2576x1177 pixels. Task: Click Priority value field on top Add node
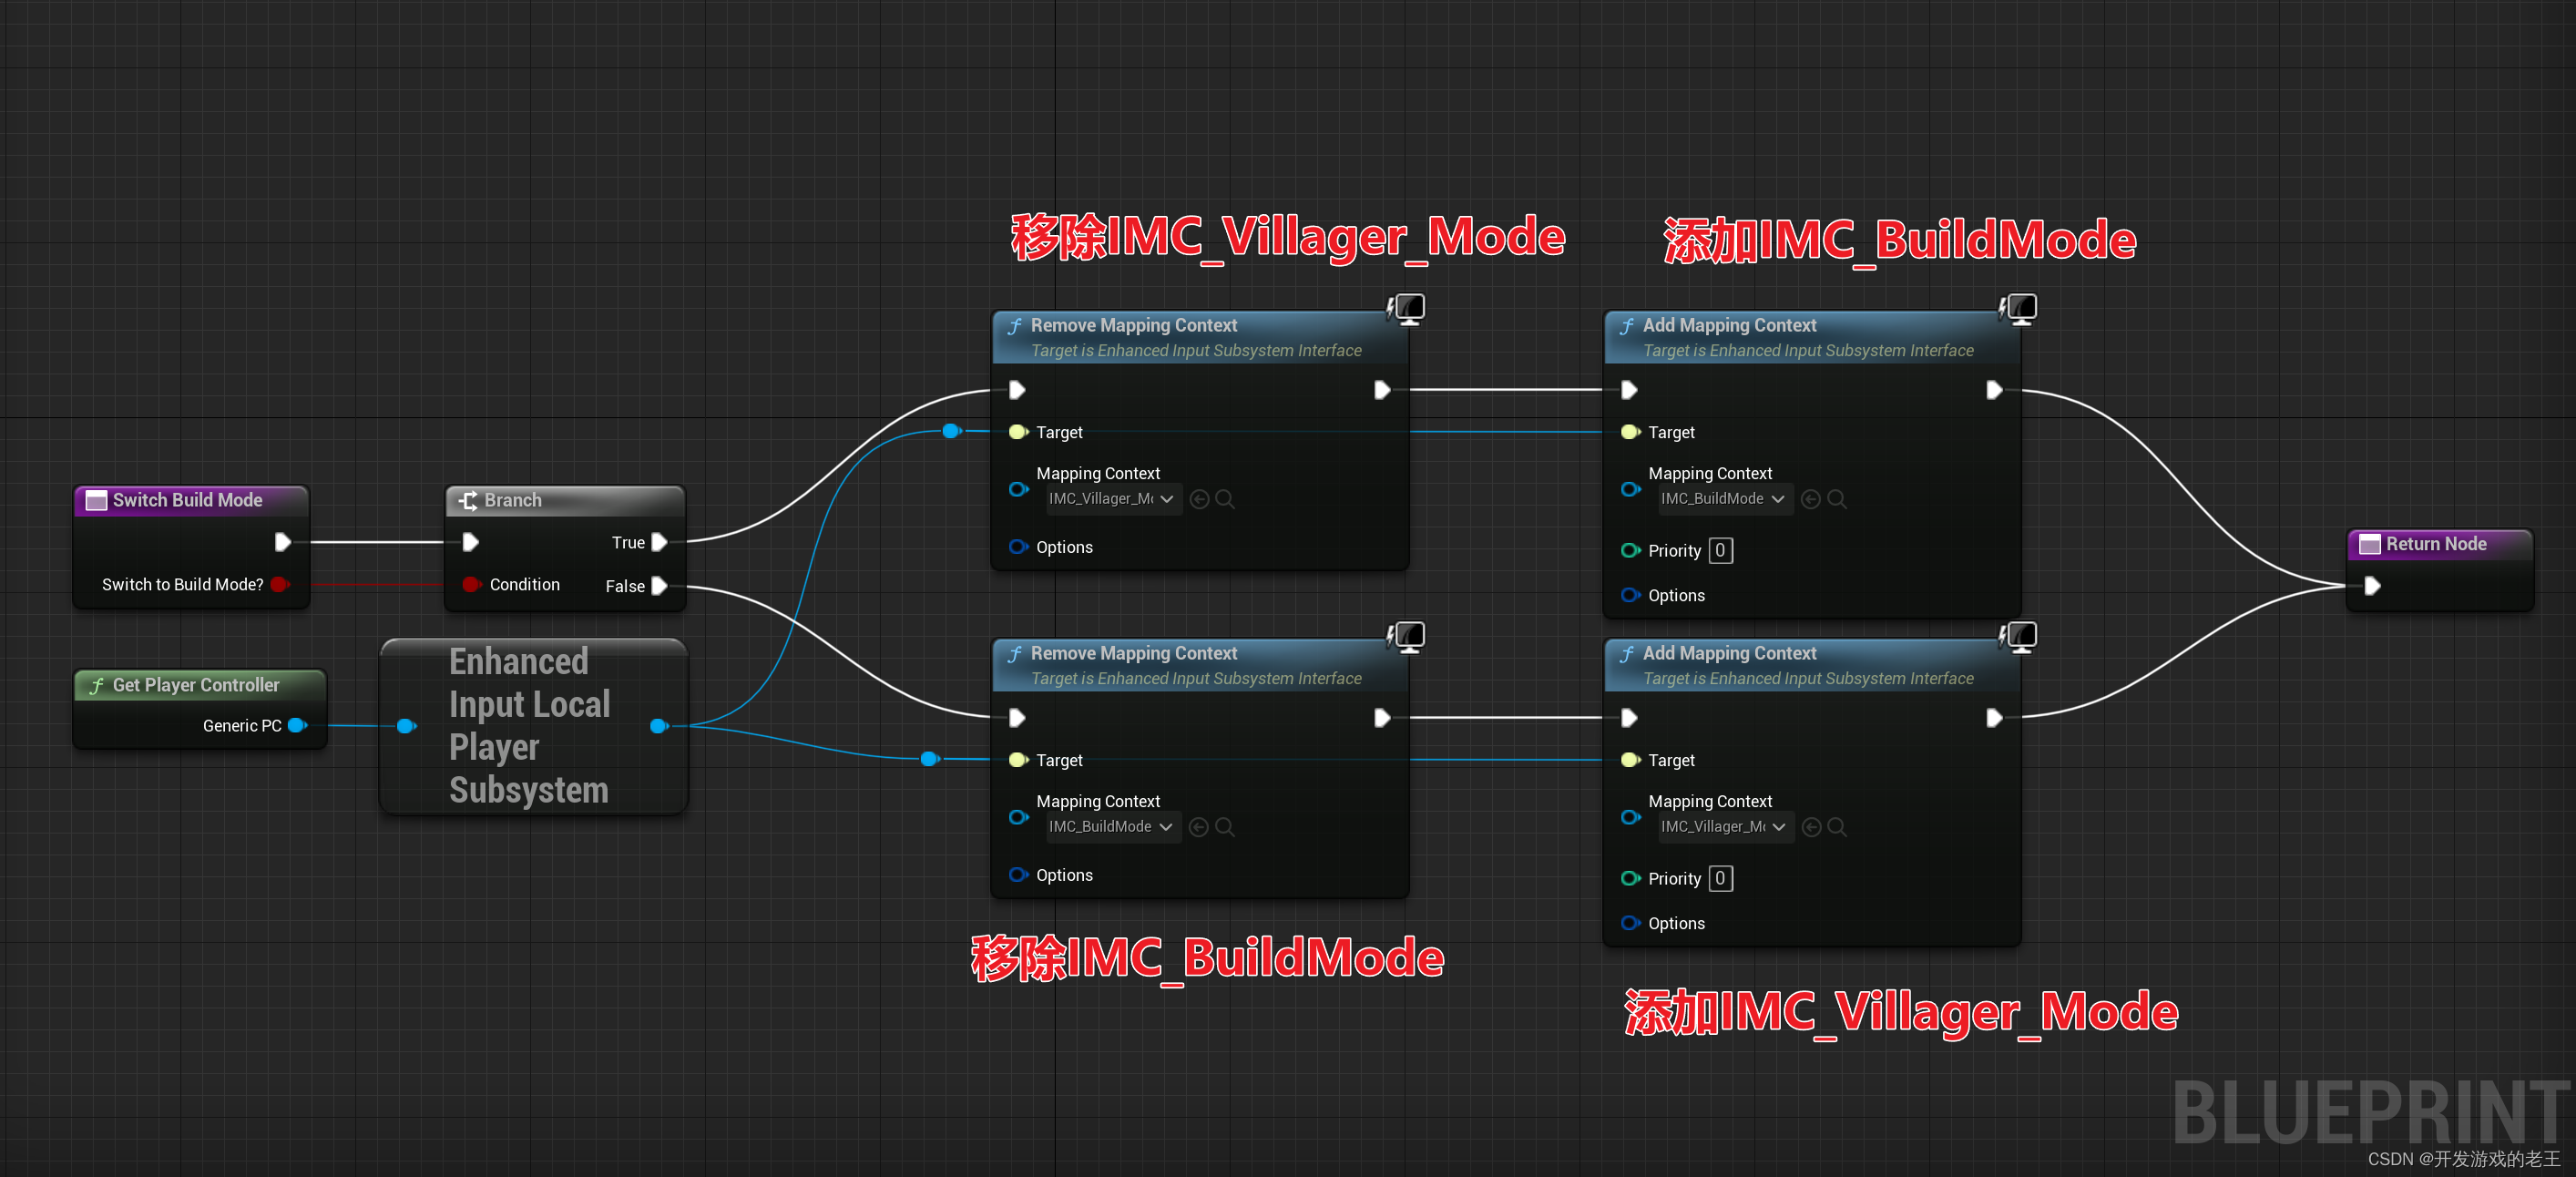(1720, 551)
